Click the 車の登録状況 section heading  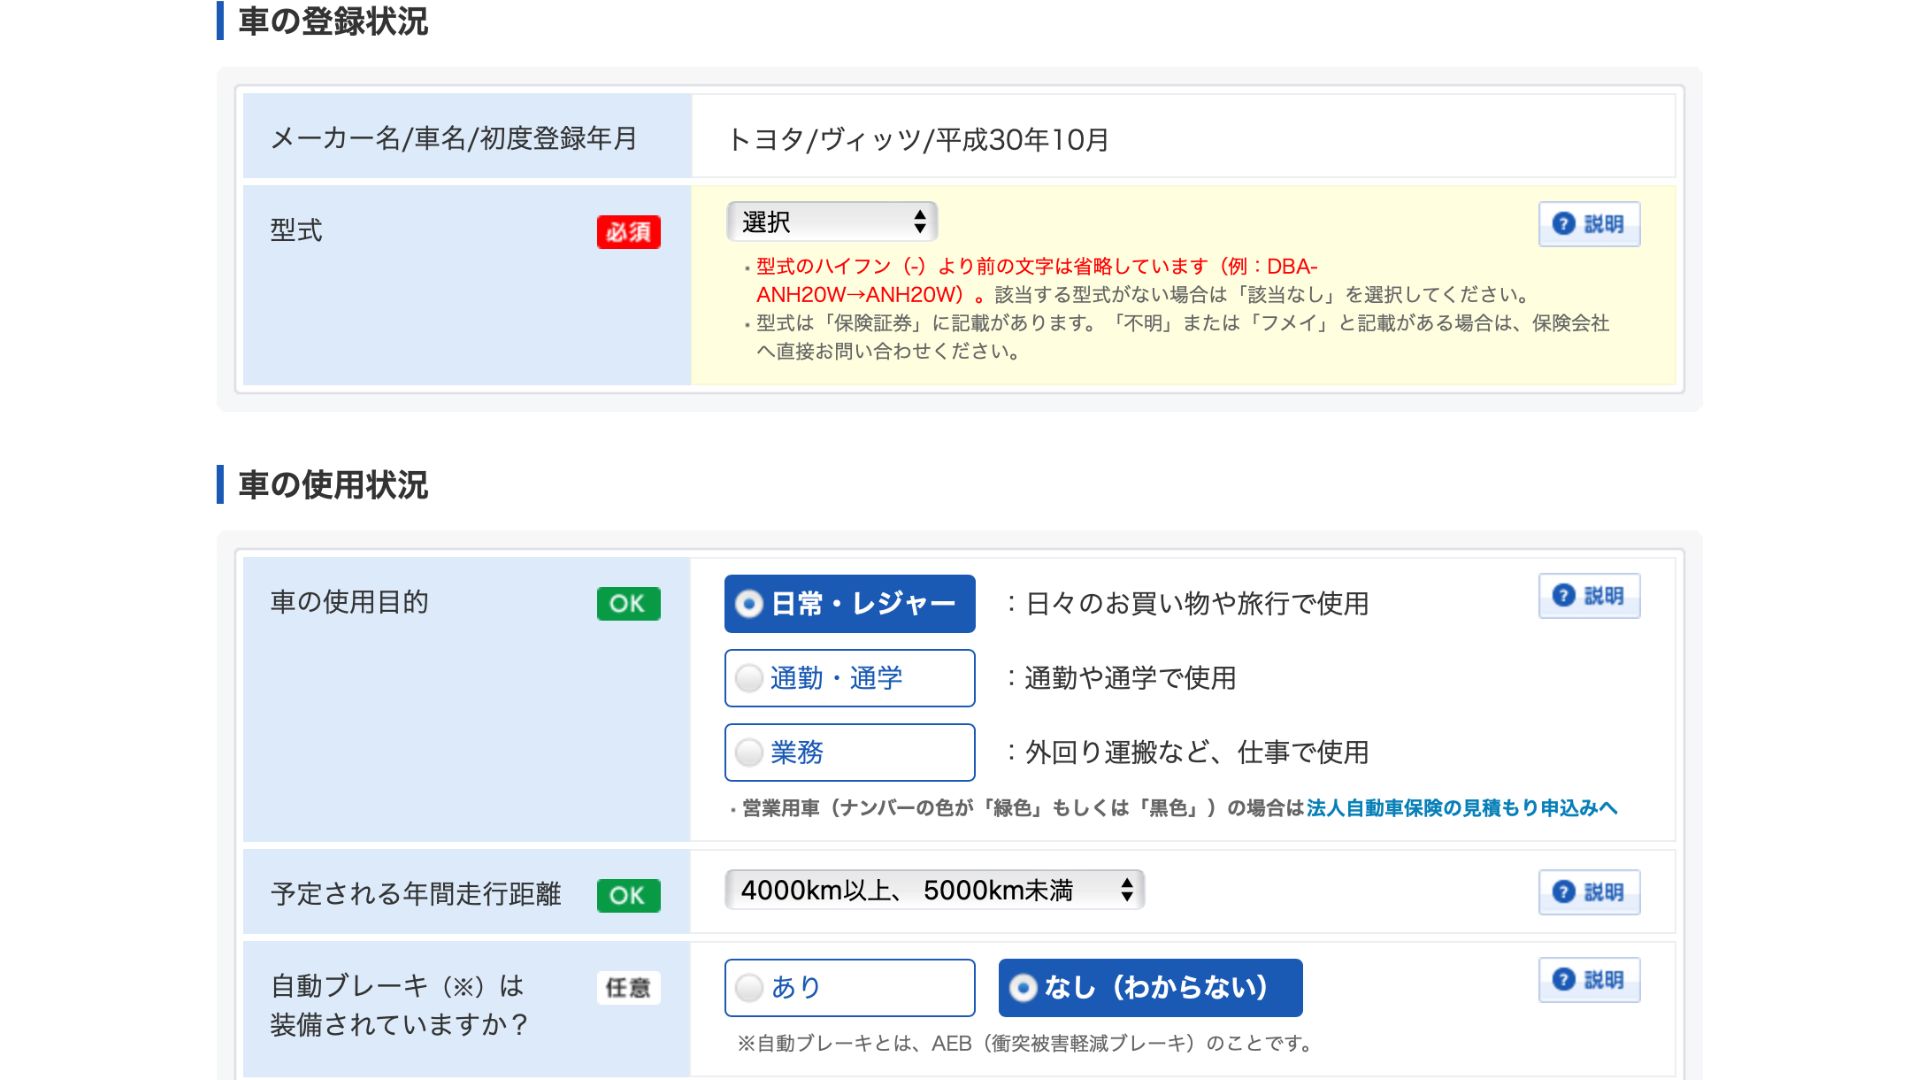[x=333, y=21]
